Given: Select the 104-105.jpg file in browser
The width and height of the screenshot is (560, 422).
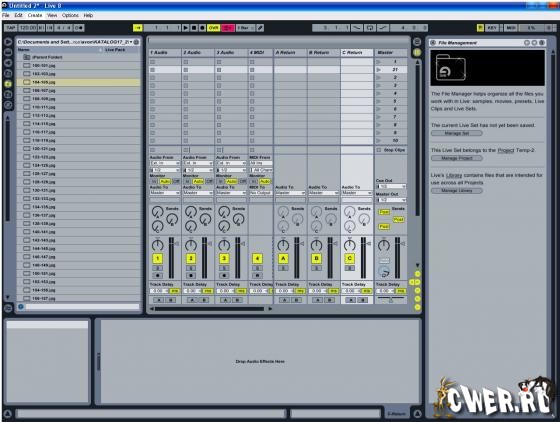Looking at the screenshot, I should (78, 82).
